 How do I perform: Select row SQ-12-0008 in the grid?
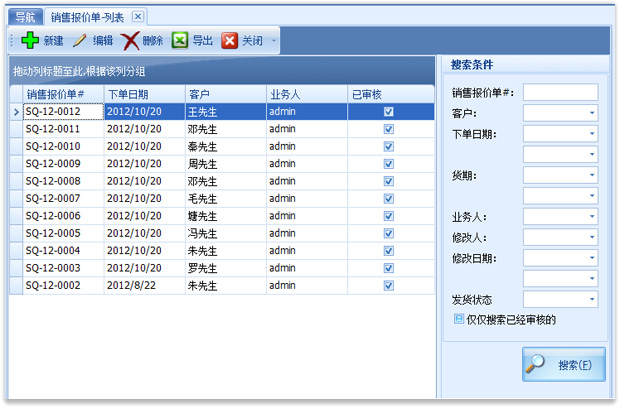coord(62,181)
